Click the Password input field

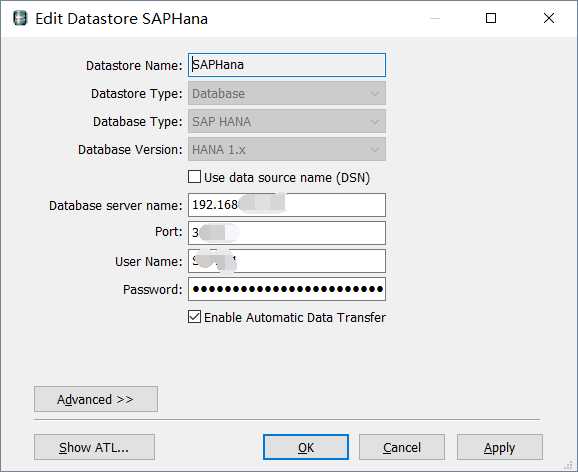coord(287,289)
